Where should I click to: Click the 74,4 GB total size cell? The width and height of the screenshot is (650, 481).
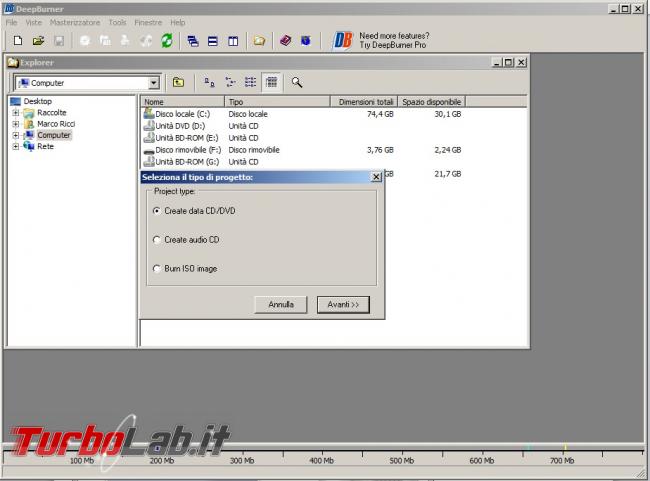(x=380, y=114)
